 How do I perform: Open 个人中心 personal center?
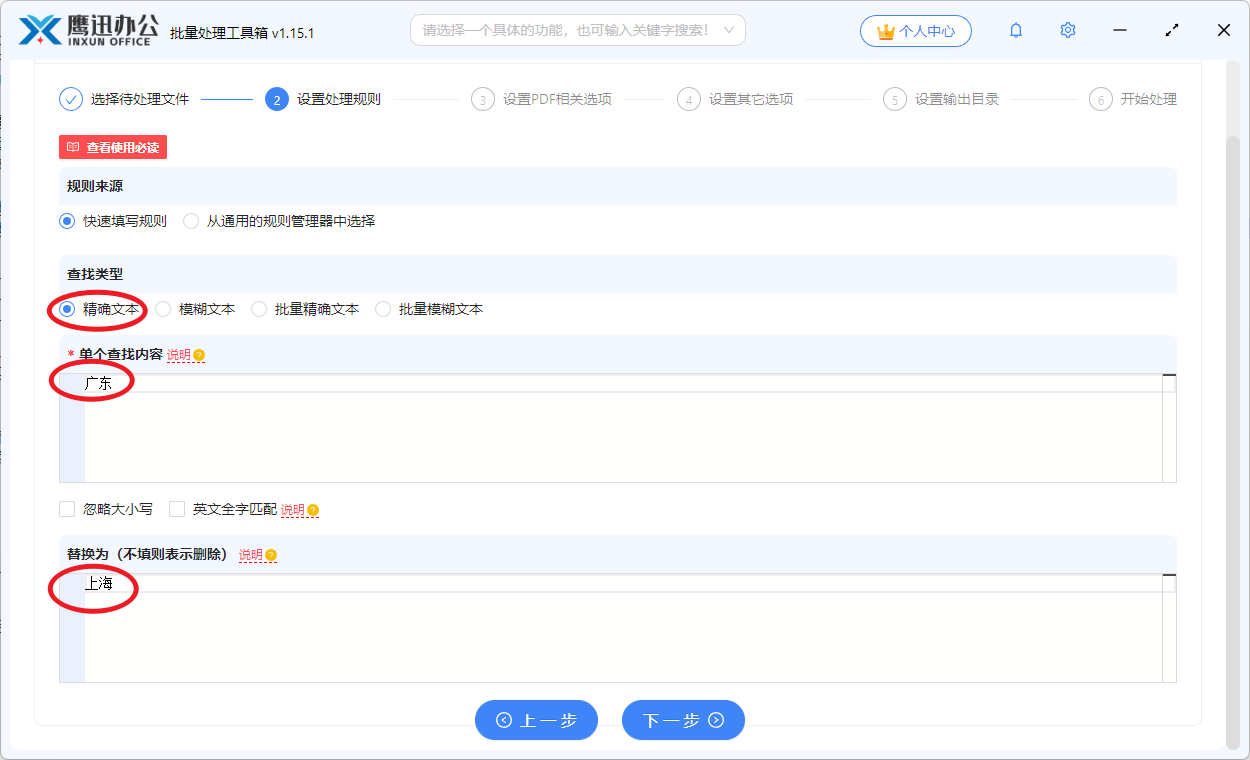pos(916,31)
